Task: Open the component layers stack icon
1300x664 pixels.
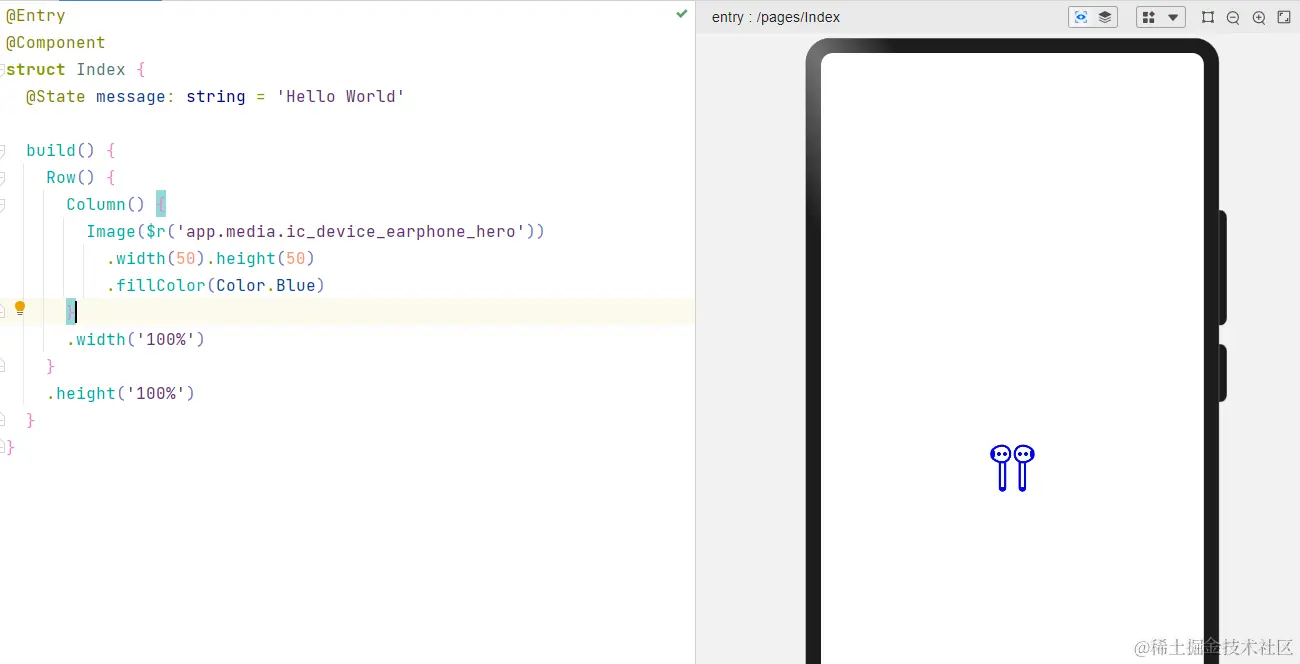Action: [1105, 17]
